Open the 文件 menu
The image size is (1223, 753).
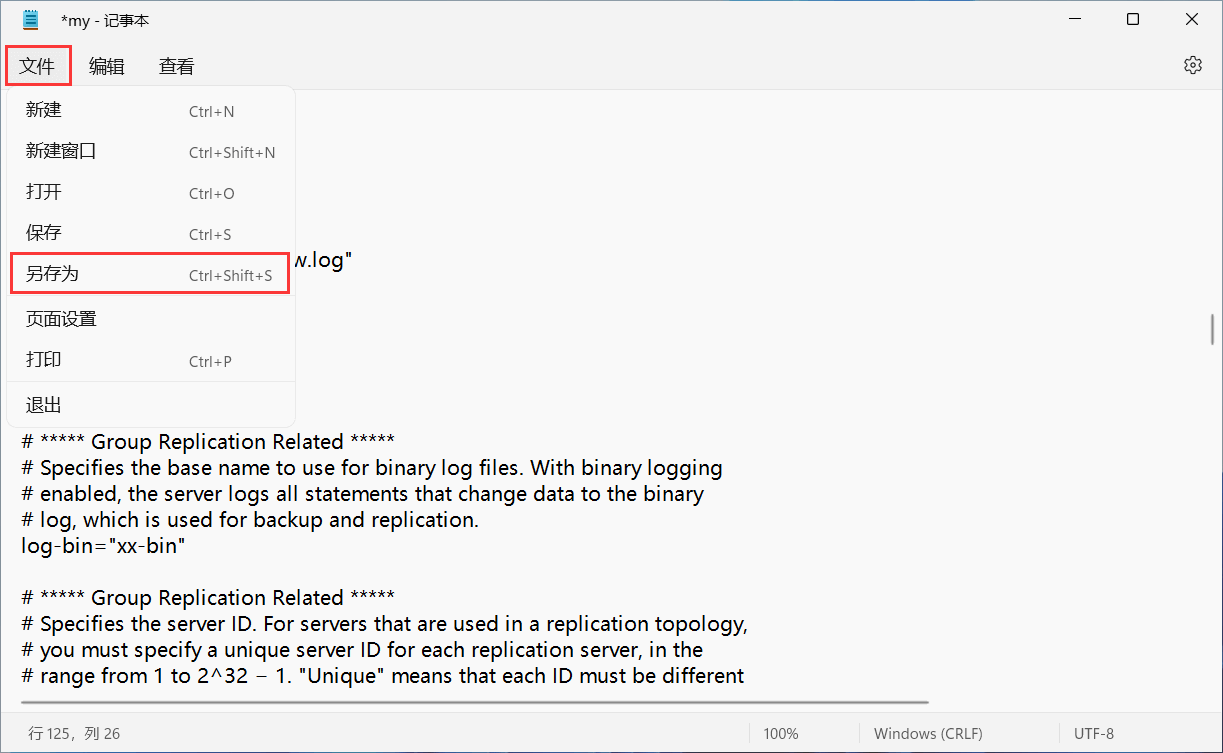38,66
